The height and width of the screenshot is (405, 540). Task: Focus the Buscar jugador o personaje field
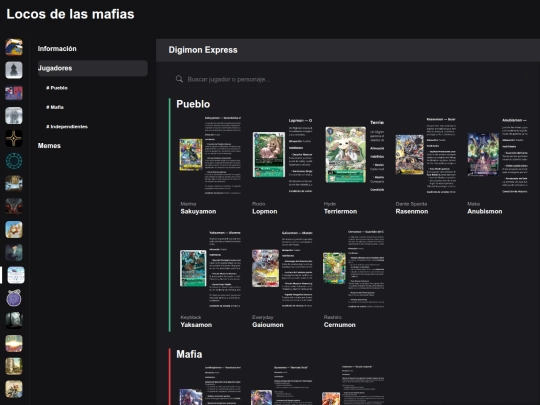click(x=348, y=79)
